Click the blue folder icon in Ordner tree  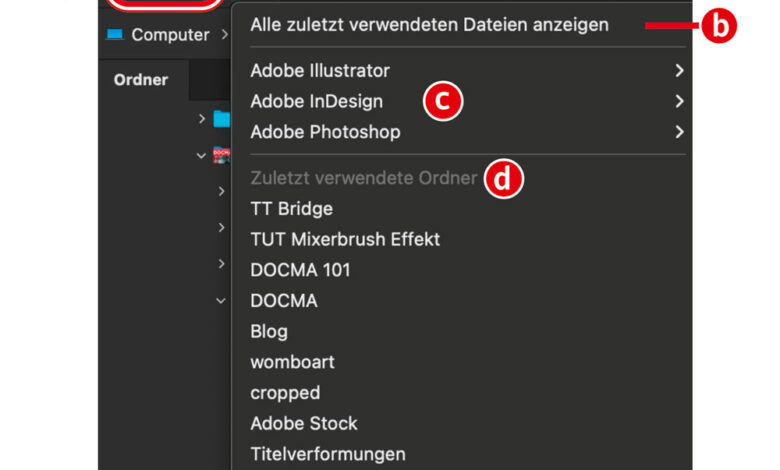[221, 120]
